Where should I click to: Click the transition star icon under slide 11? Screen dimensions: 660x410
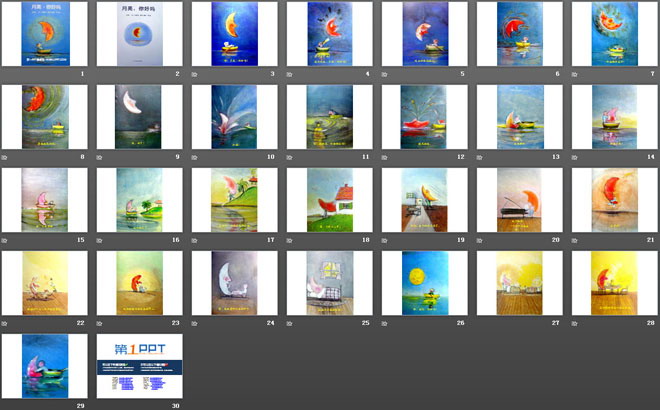pos(290,157)
